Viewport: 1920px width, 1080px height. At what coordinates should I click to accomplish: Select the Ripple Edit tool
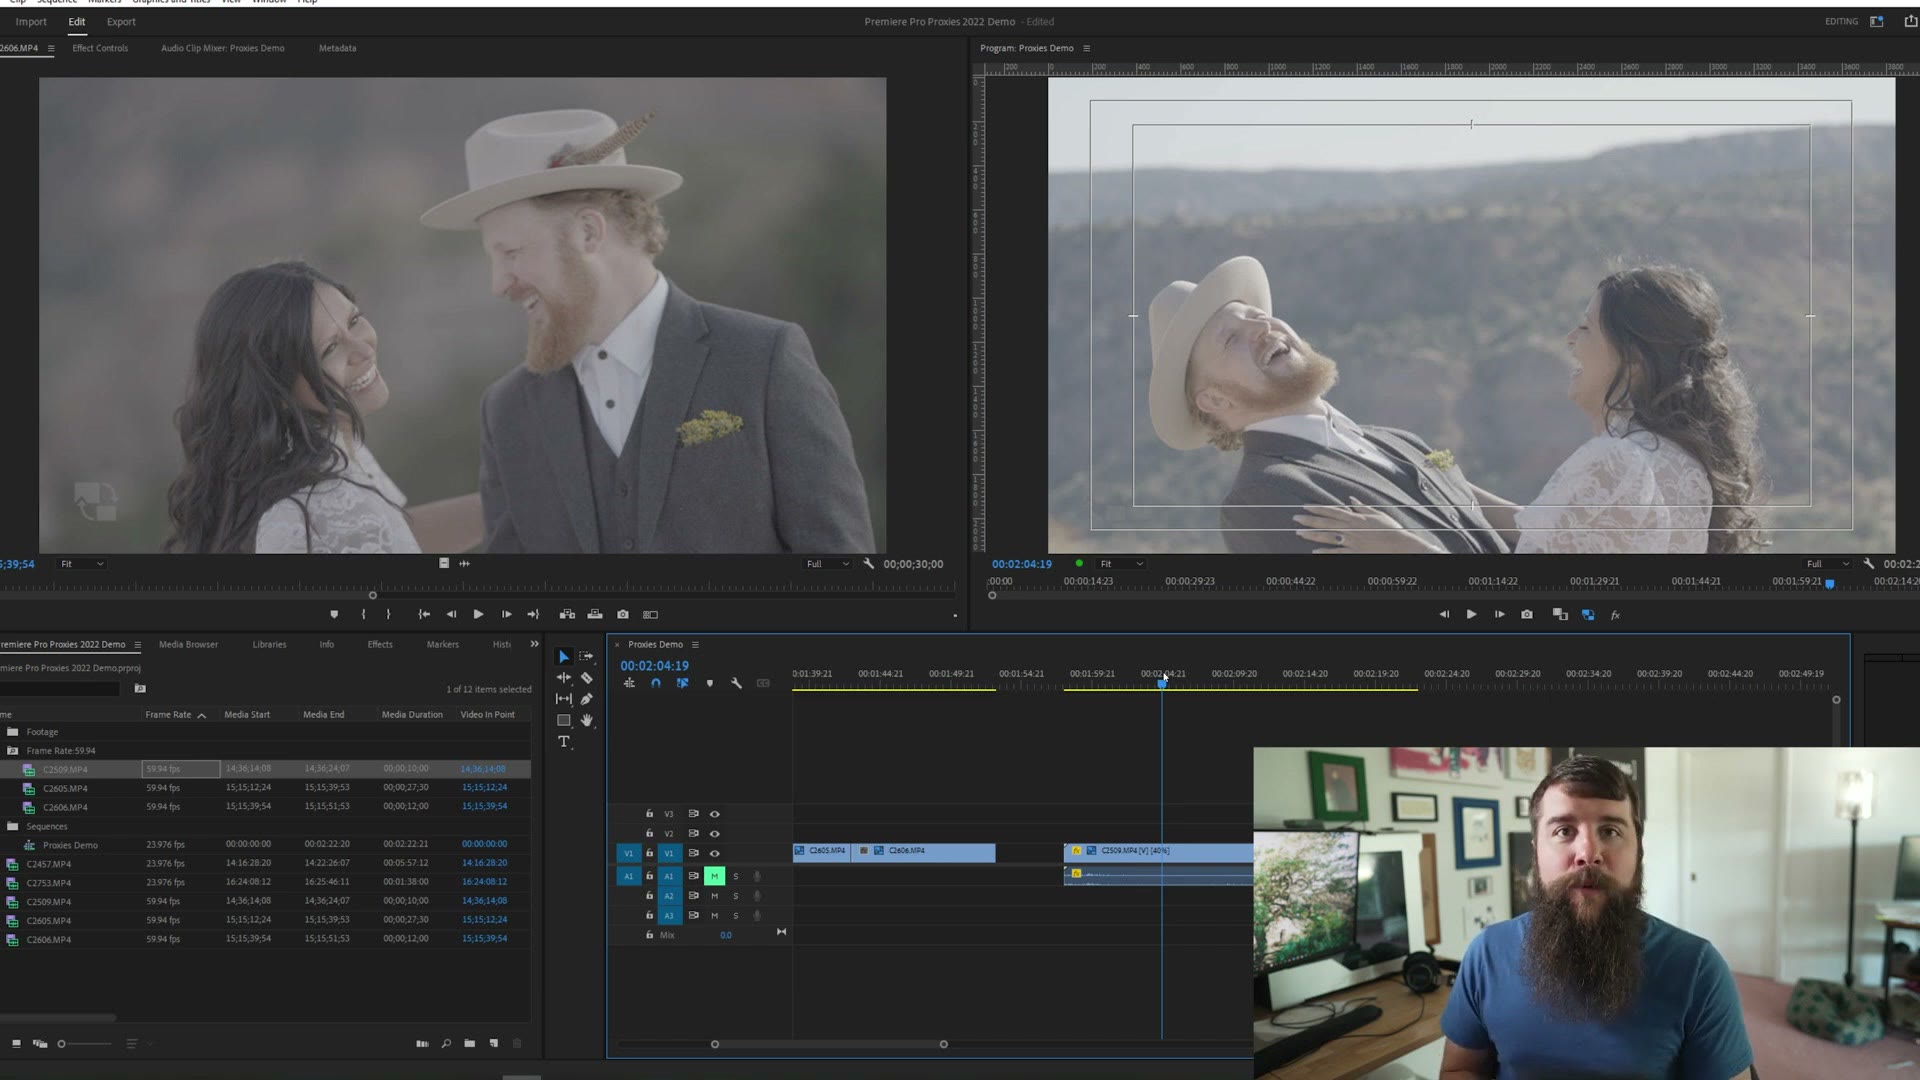pos(564,678)
